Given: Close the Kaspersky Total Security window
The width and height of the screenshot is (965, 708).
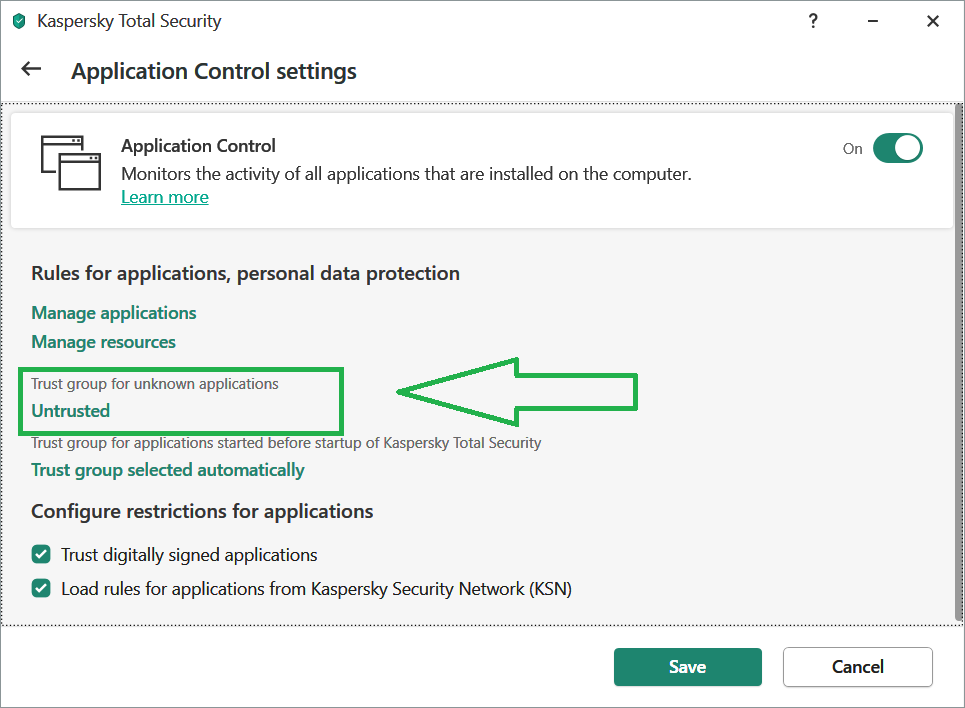Looking at the screenshot, I should [933, 21].
